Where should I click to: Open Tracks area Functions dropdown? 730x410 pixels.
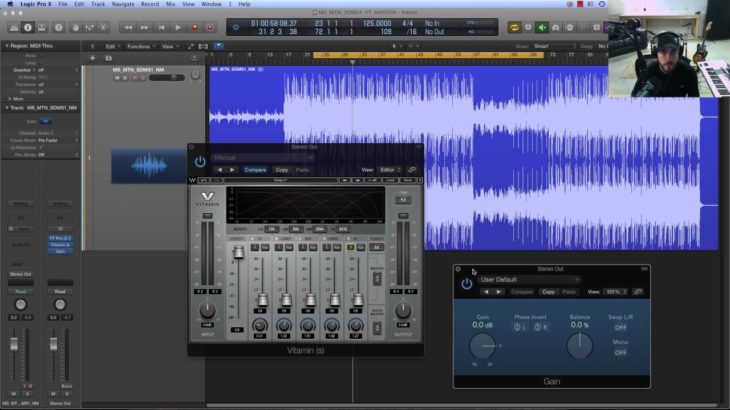coord(140,47)
